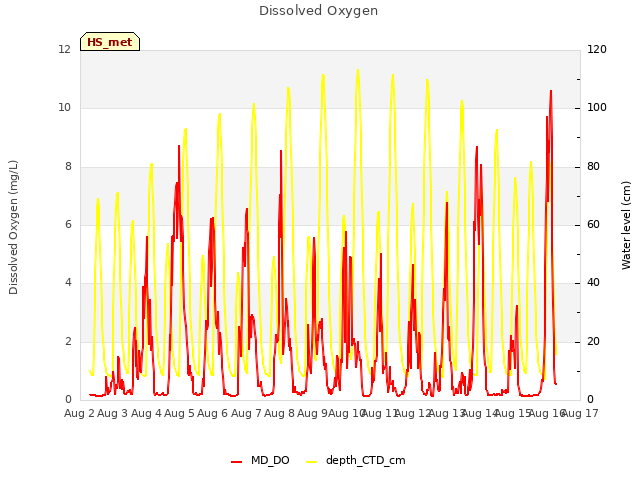Image resolution: width=640 pixels, height=480 pixels.
Task: Click the left axis value 10
Action: point(64,108)
